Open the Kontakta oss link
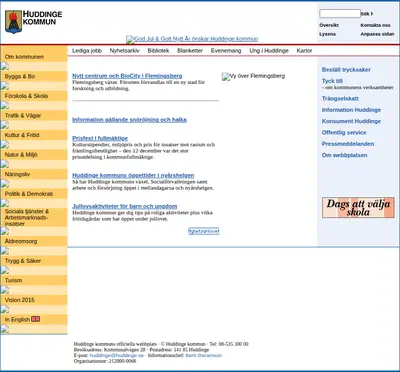400x372 pixels. tap(375, 25)
